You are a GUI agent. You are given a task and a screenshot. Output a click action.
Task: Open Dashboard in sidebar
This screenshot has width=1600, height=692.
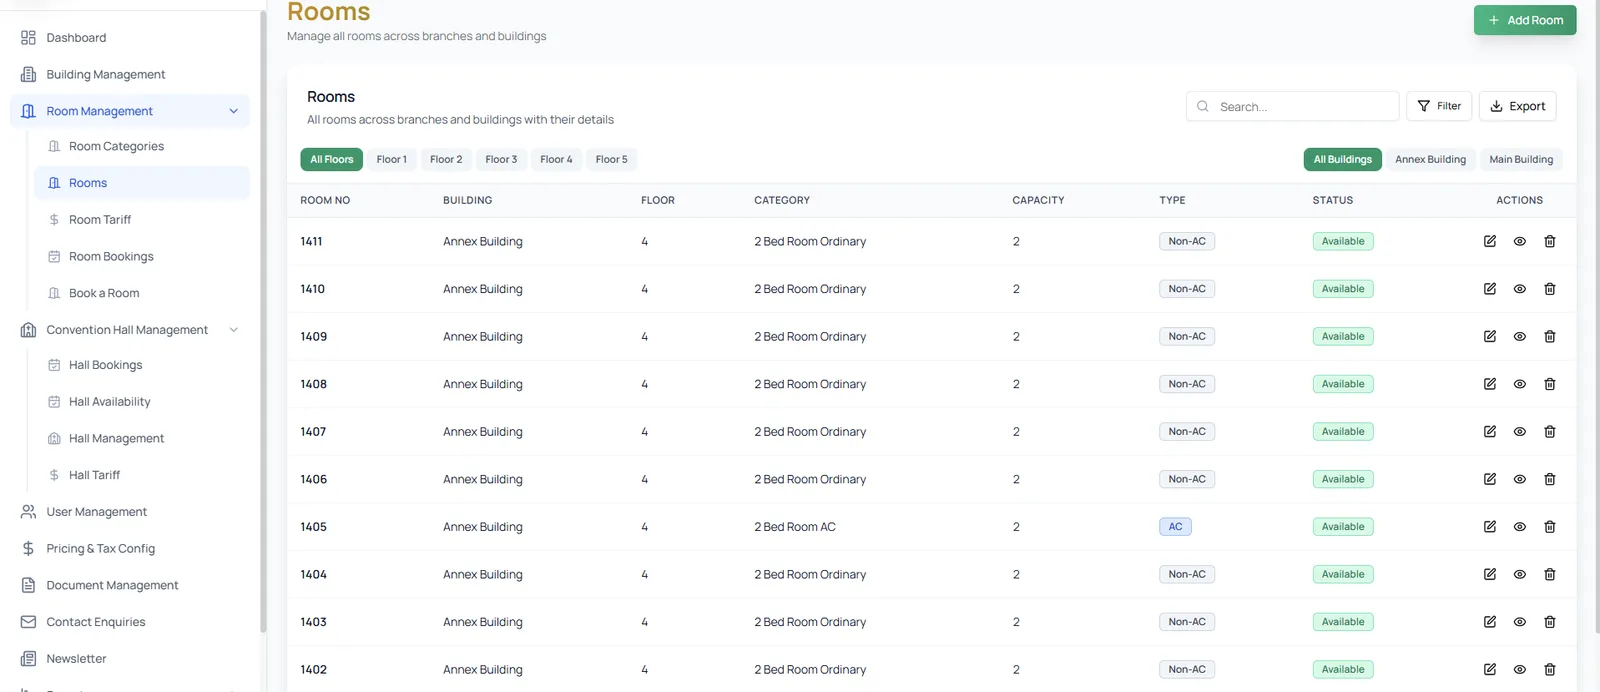(x=130, y=38)
